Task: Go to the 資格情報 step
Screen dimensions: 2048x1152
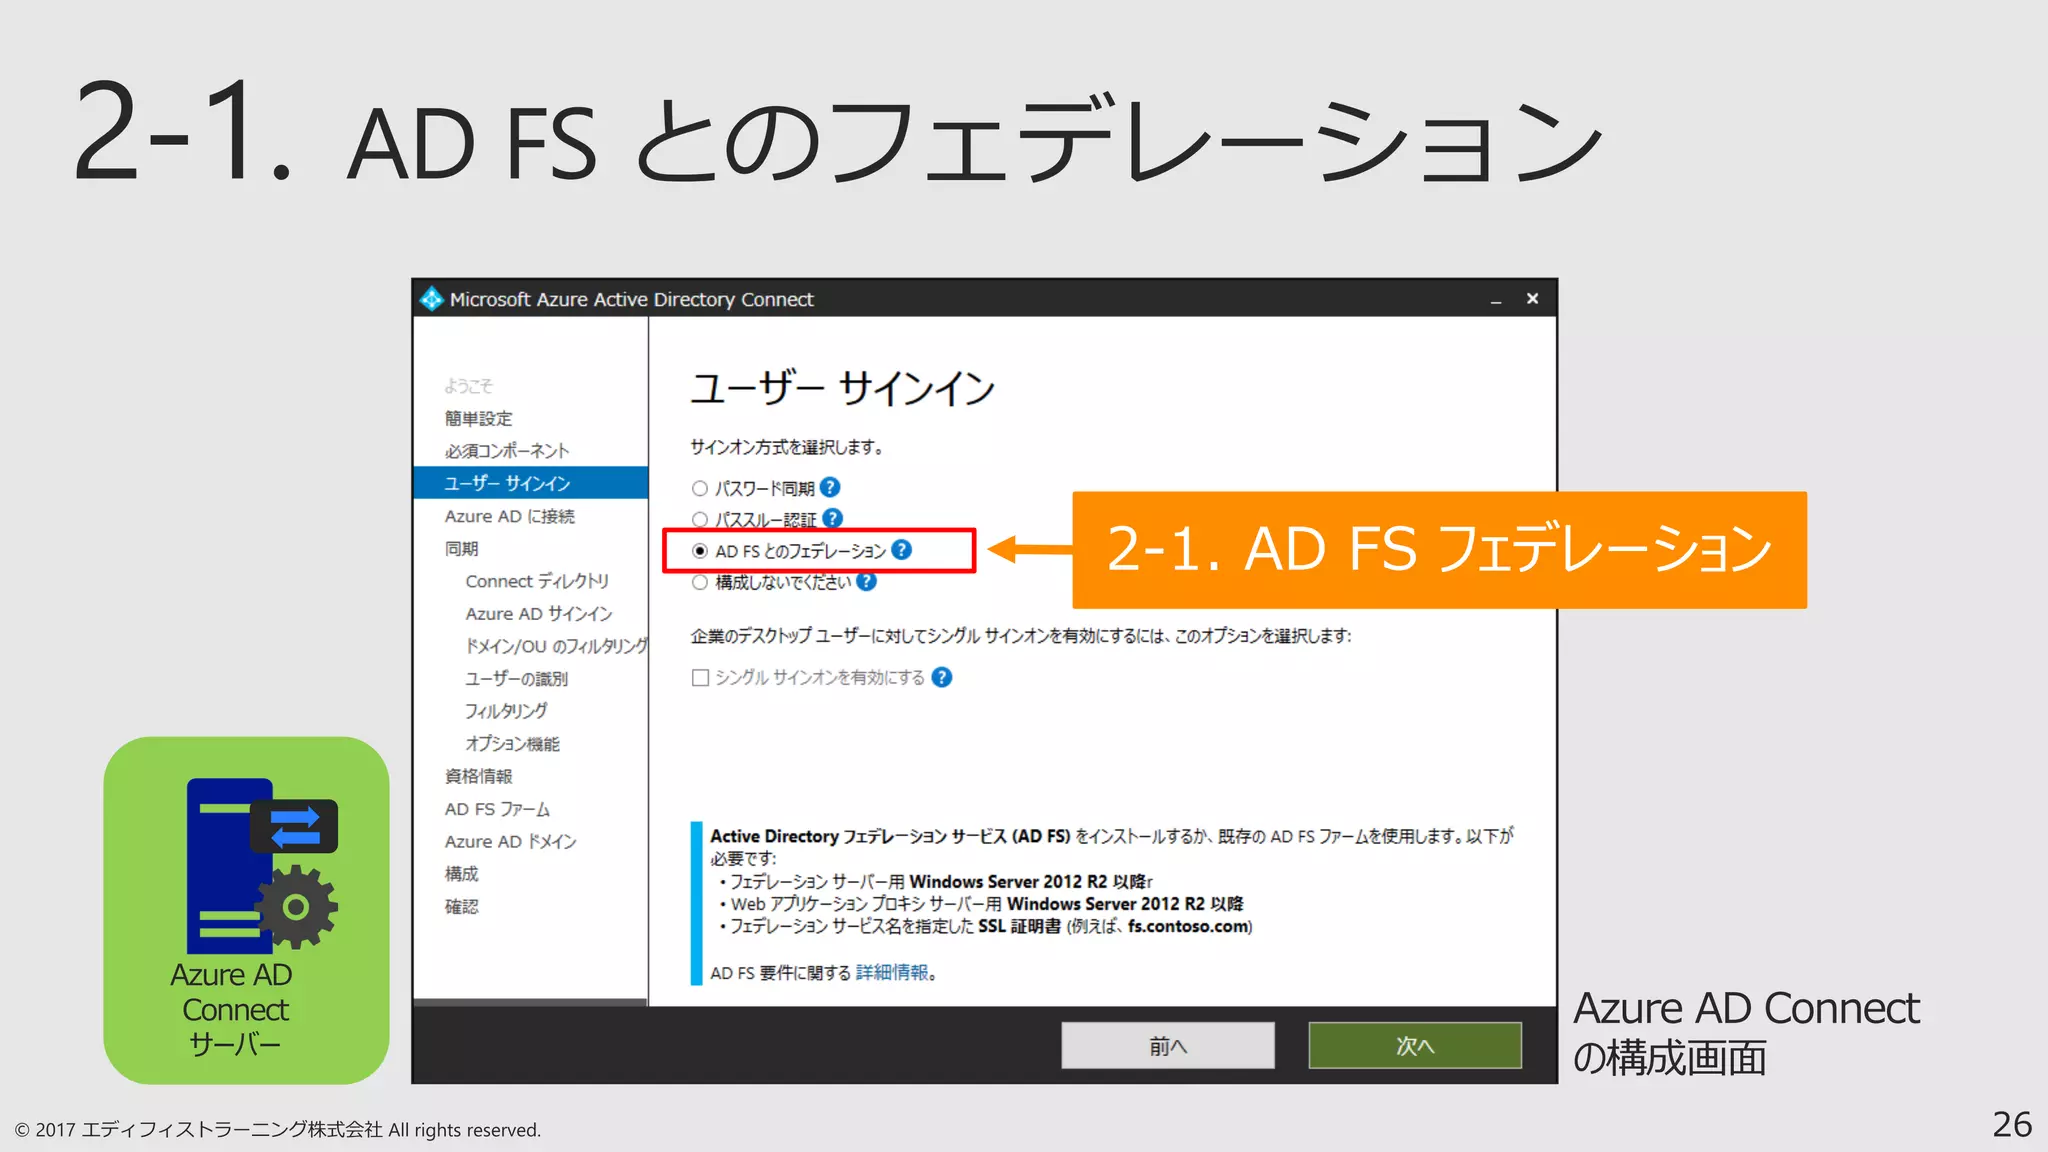Action: (x=478, y=776)
